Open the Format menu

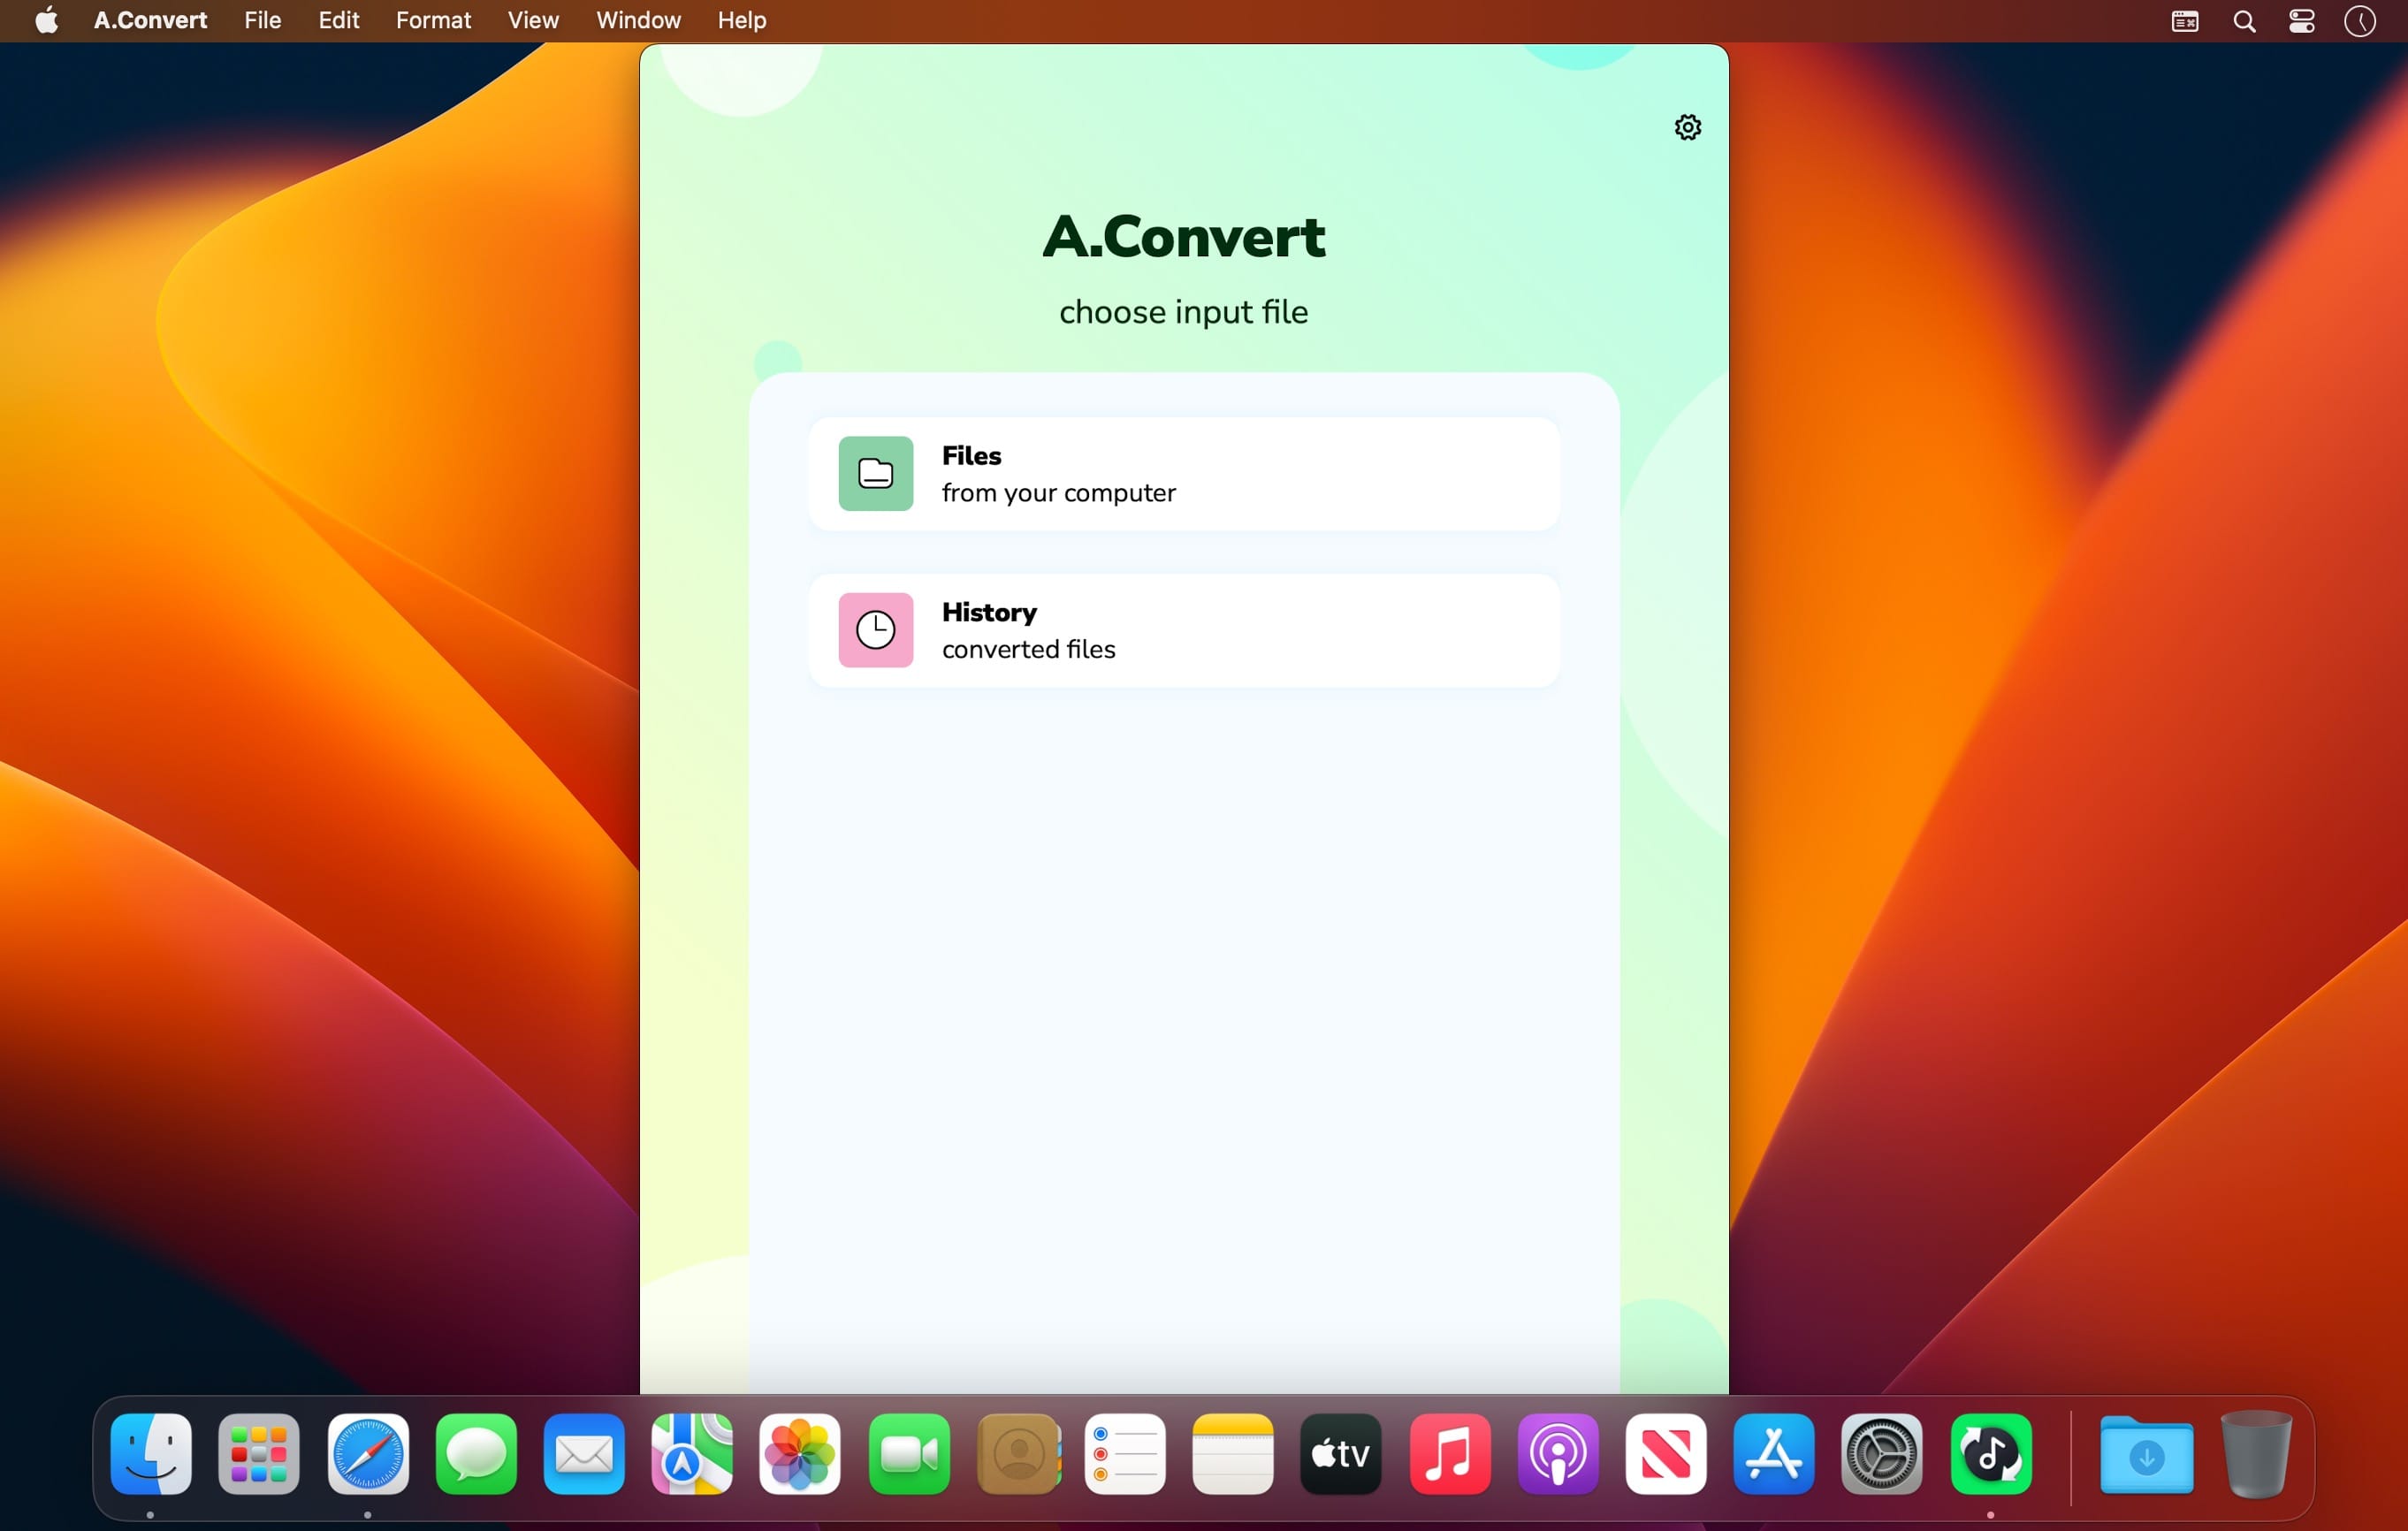pyautogui.click(x=433, y=20)
